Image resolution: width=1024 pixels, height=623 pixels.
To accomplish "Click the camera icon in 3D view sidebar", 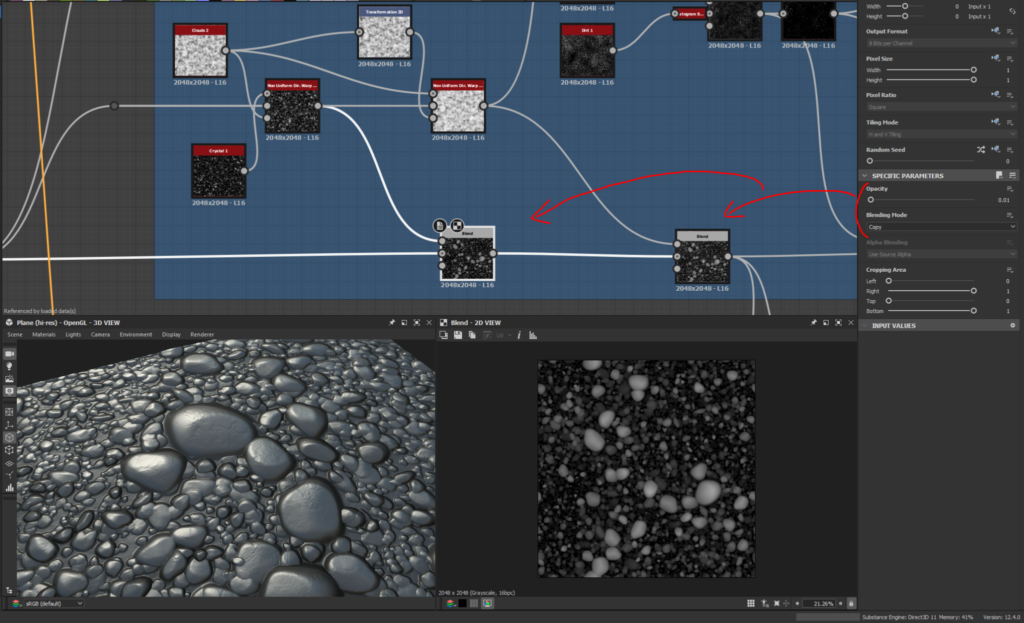I will tap(10, 354).
